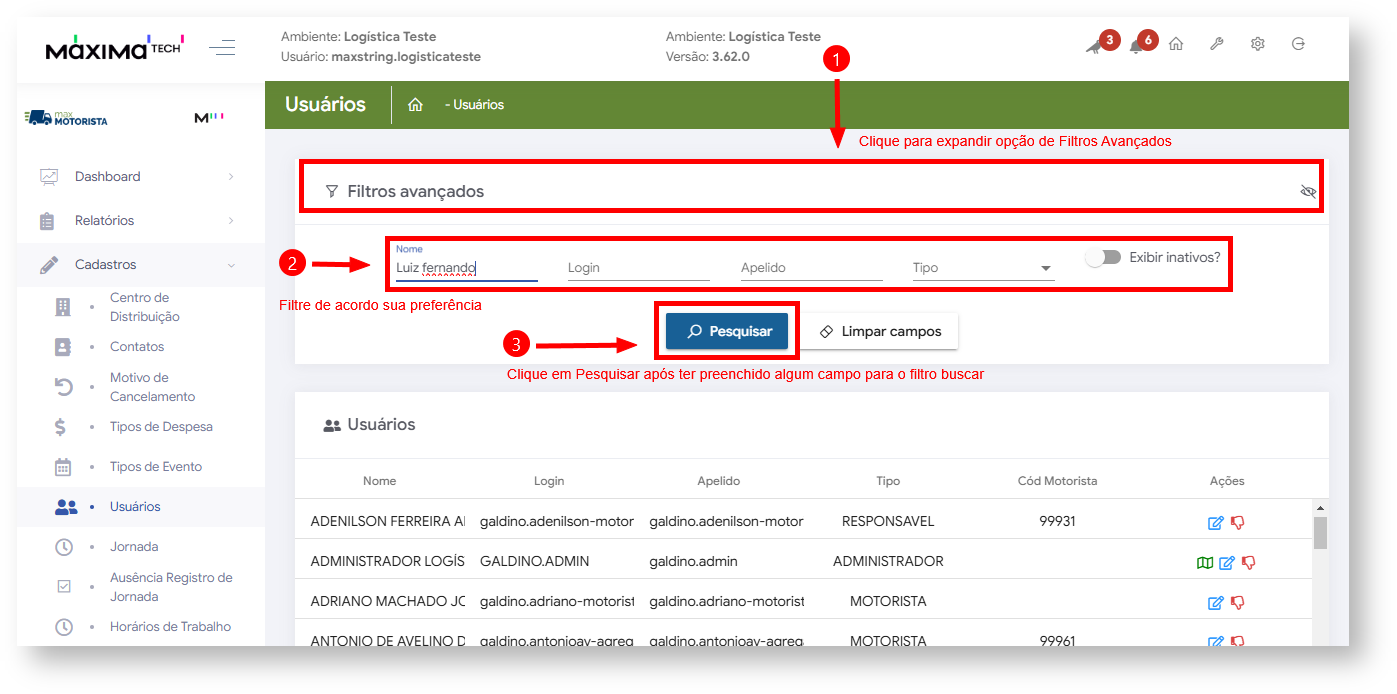Collapse the sidebar with the hamburger icon

pyautogui.click(x=222, y=47)
